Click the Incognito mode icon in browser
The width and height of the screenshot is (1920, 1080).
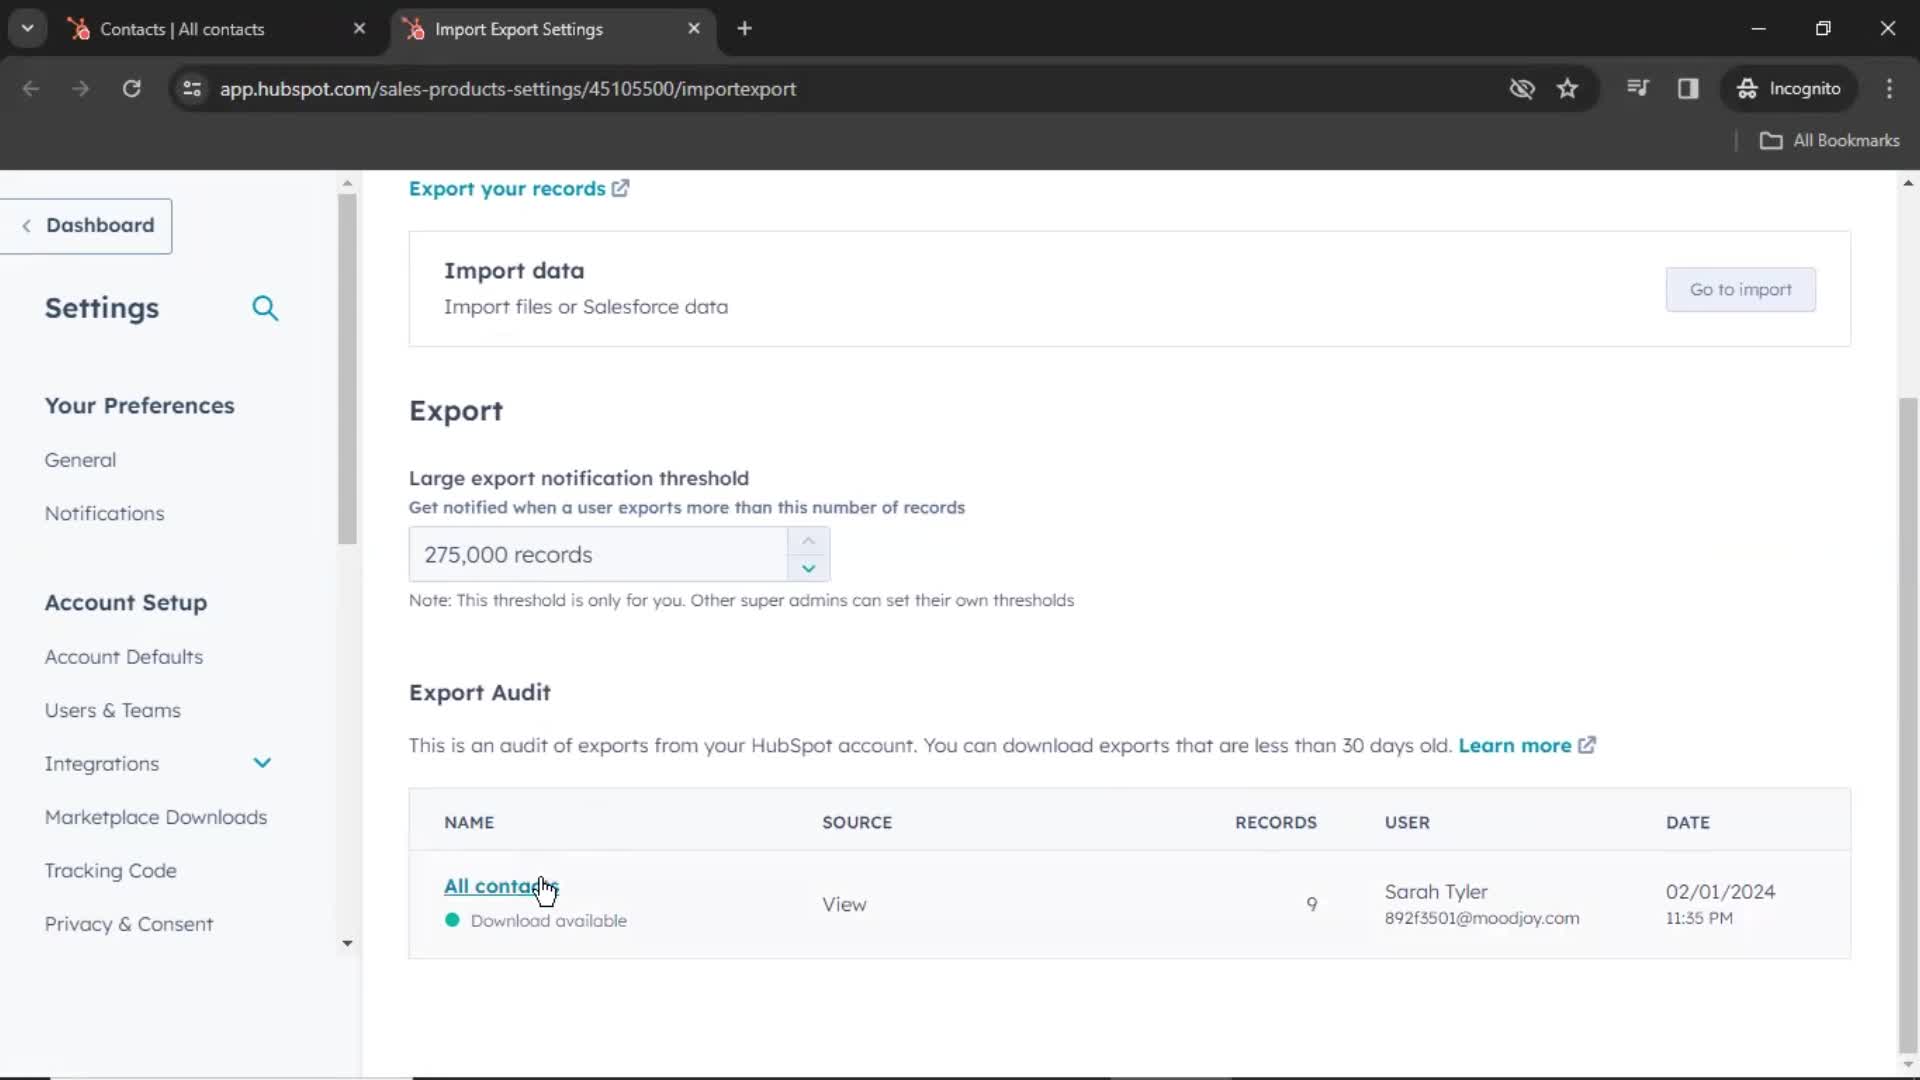tap(1745, 88)
